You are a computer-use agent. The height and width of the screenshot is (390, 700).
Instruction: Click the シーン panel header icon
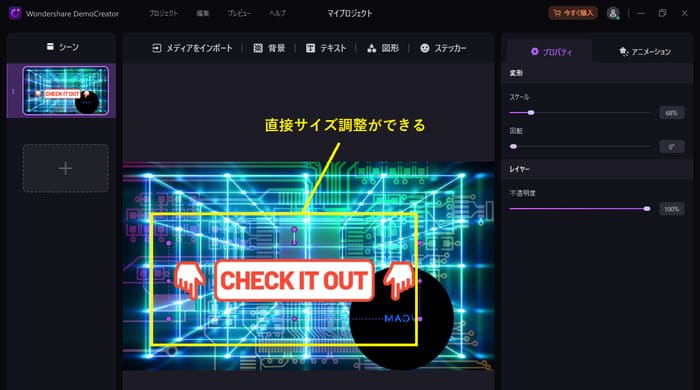(50, 46)
